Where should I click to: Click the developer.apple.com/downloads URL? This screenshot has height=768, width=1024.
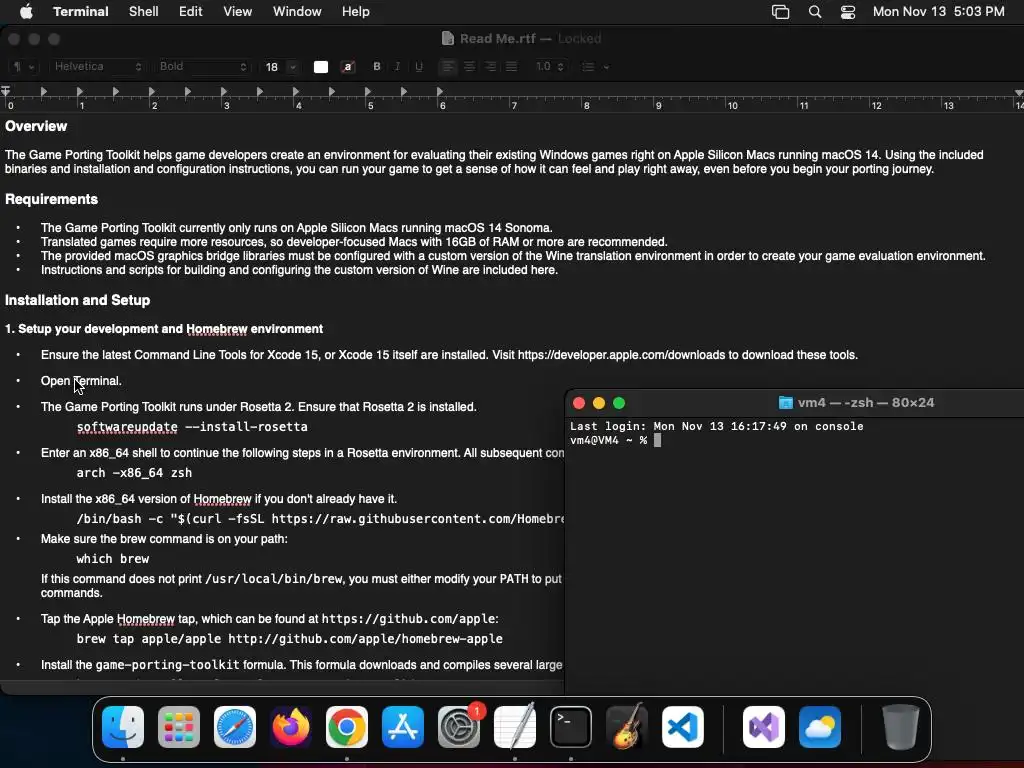[621, 355]
